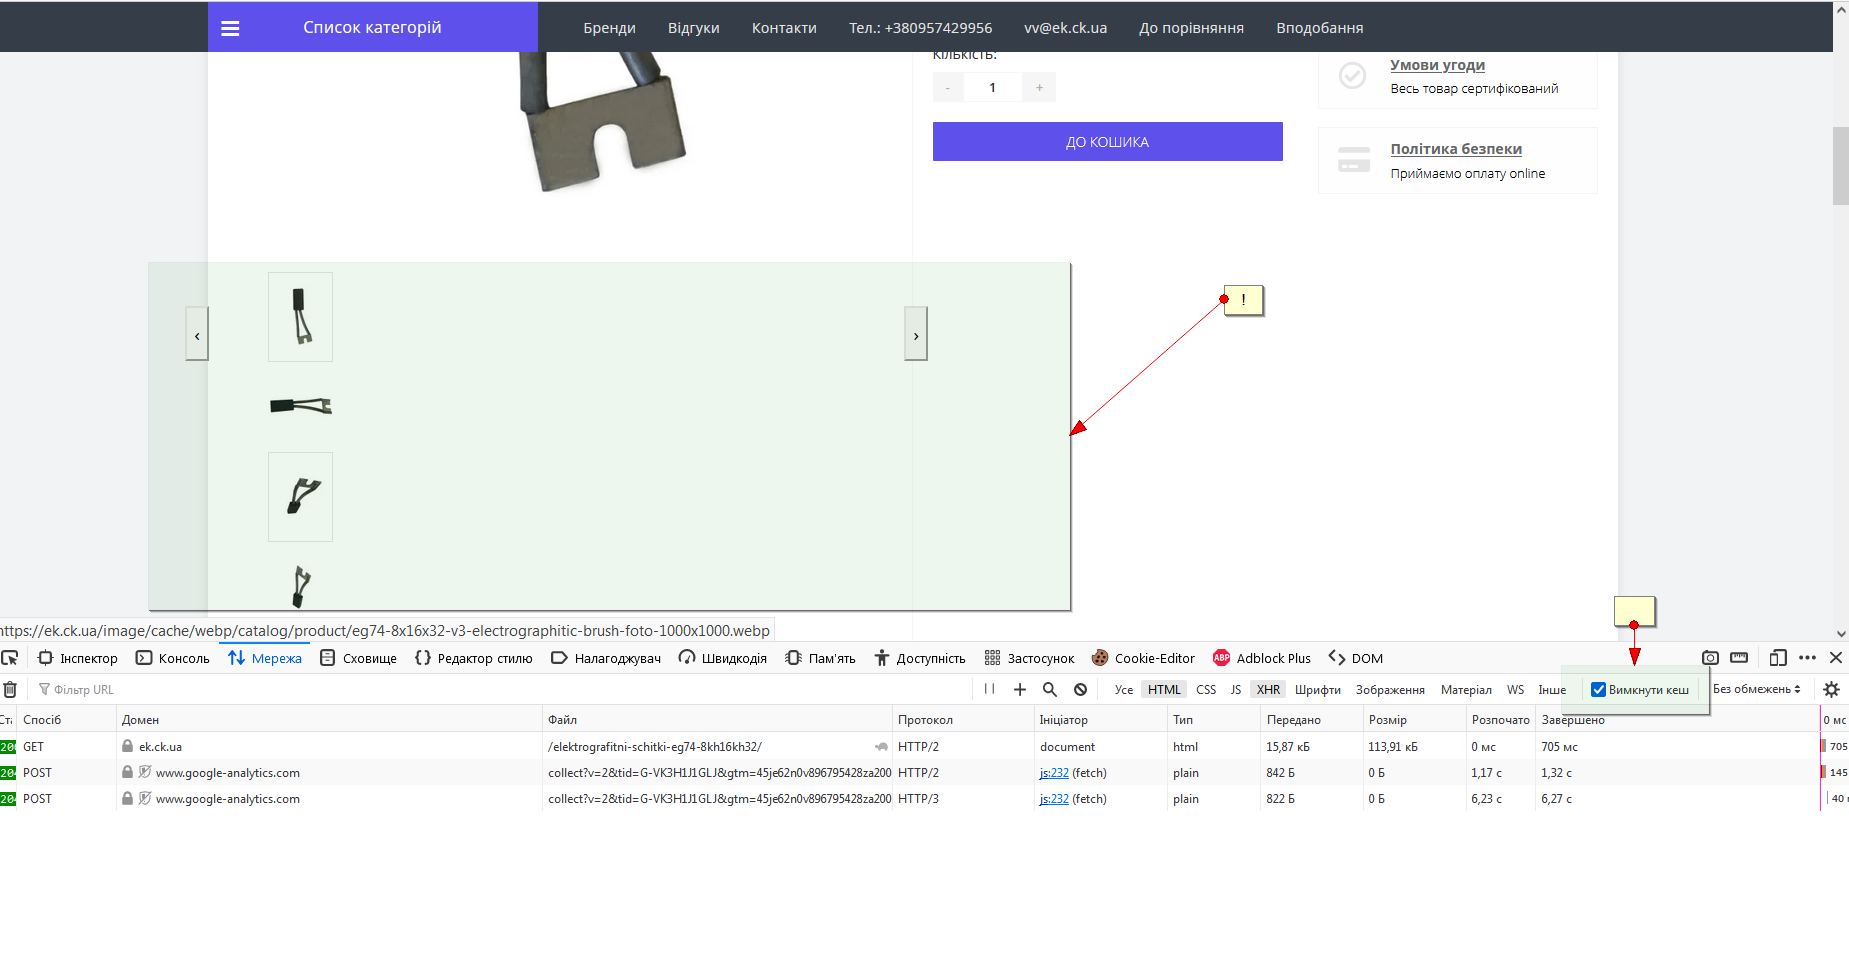The image size is (1849, 966).
Task: Toggle the Усе request filter
Action: (x=1124, y=690)
